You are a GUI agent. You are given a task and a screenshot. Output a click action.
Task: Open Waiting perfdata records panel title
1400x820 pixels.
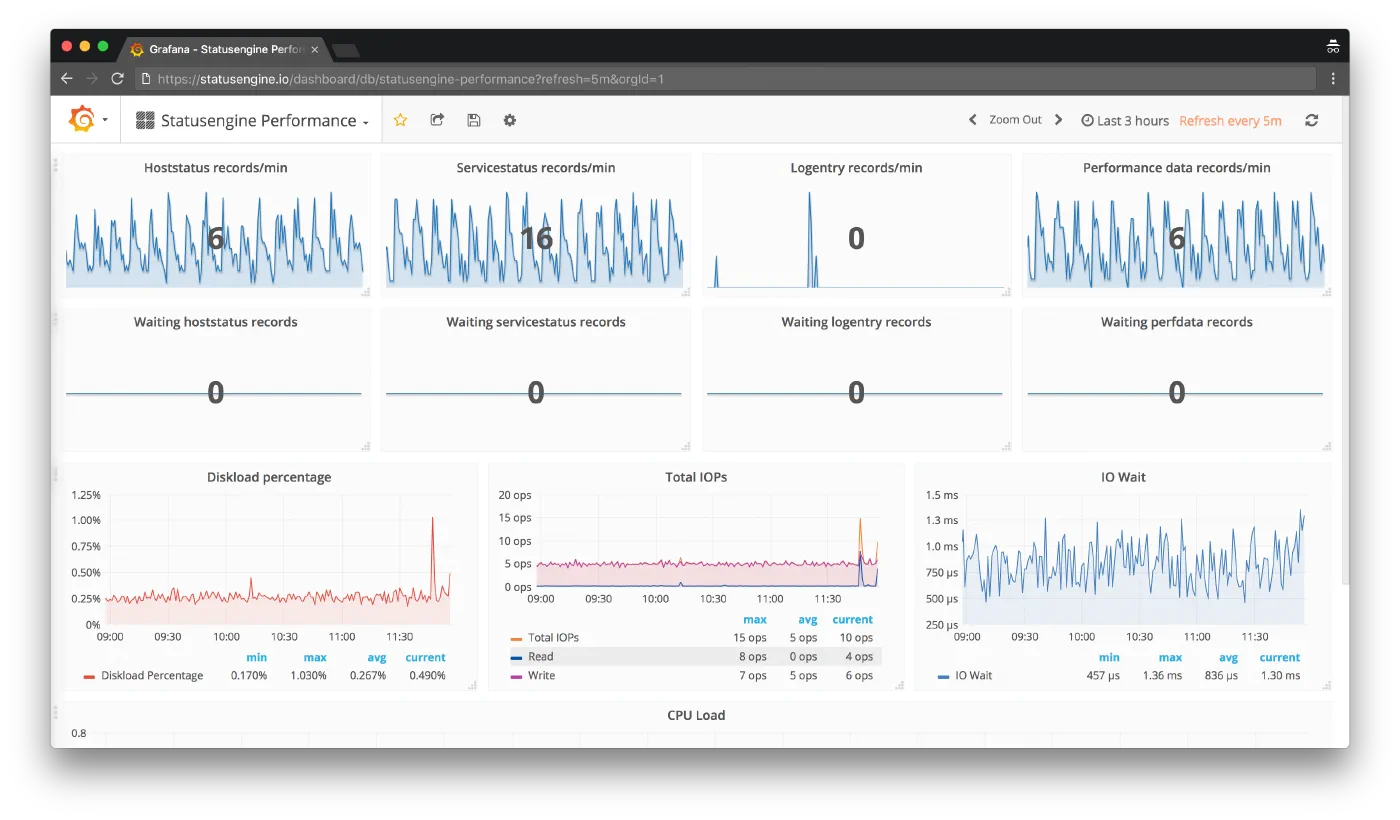1177,322
